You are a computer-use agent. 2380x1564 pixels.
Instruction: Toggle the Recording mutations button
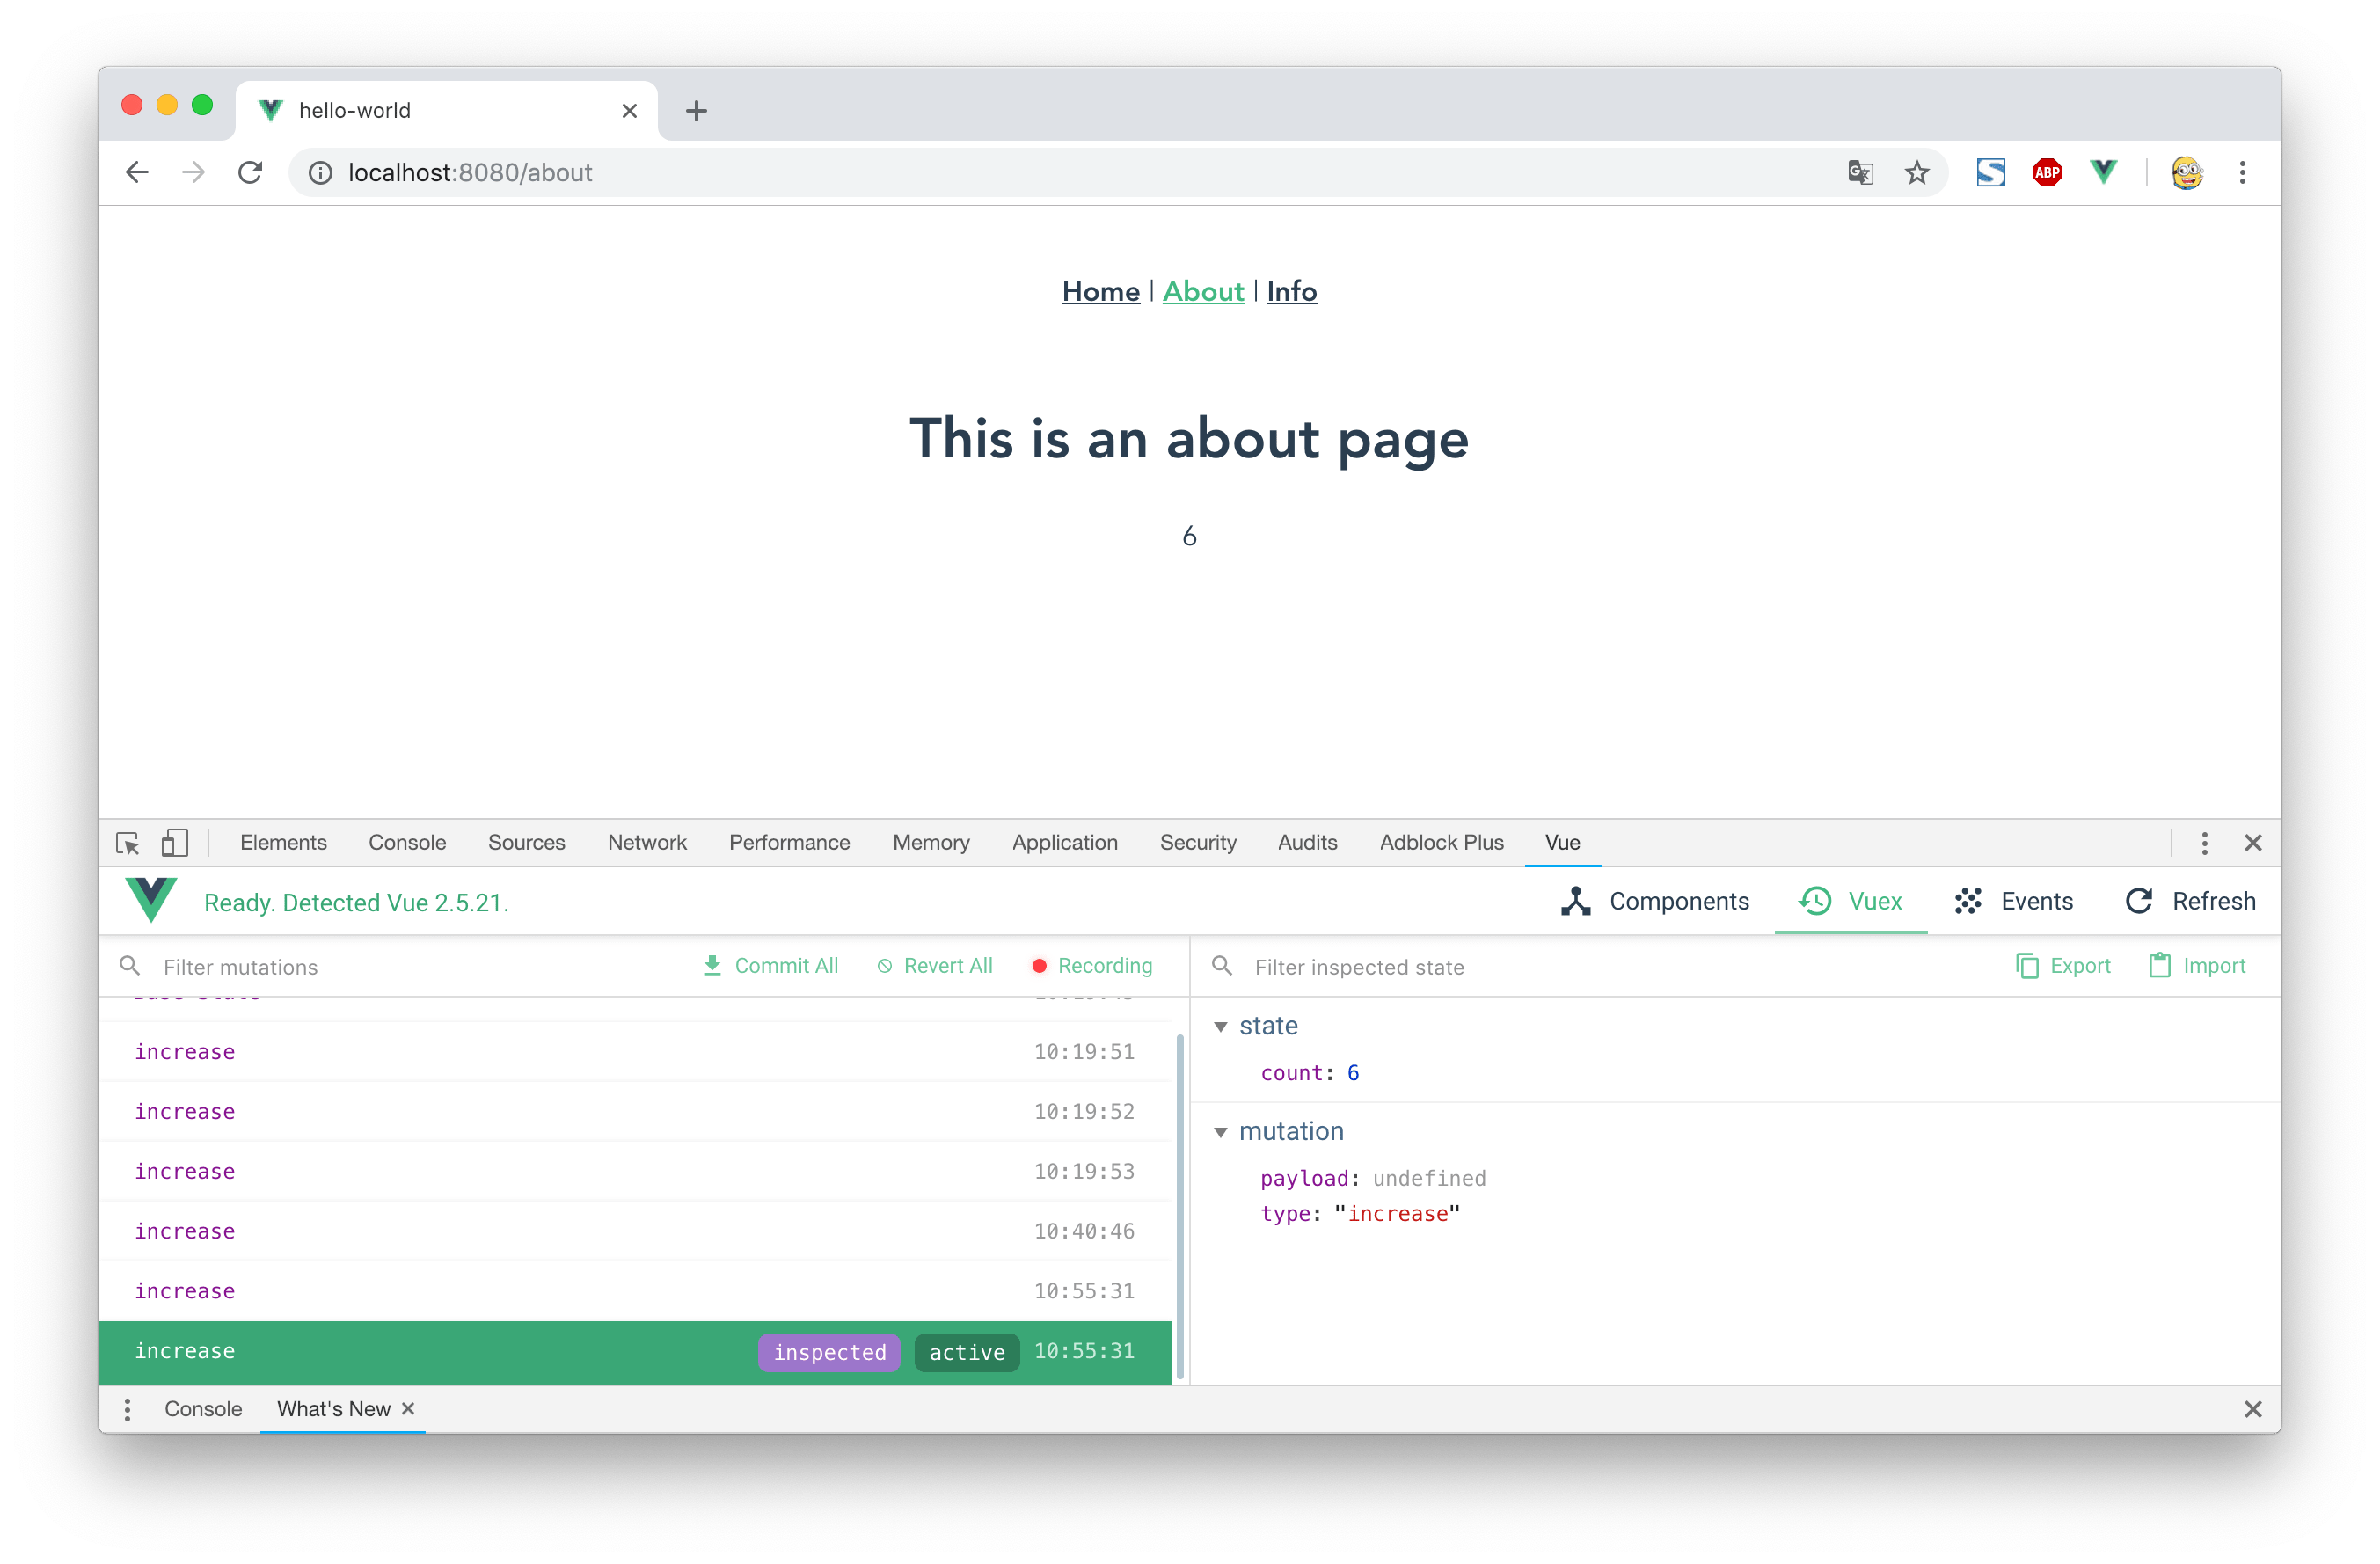(1092, 966)
